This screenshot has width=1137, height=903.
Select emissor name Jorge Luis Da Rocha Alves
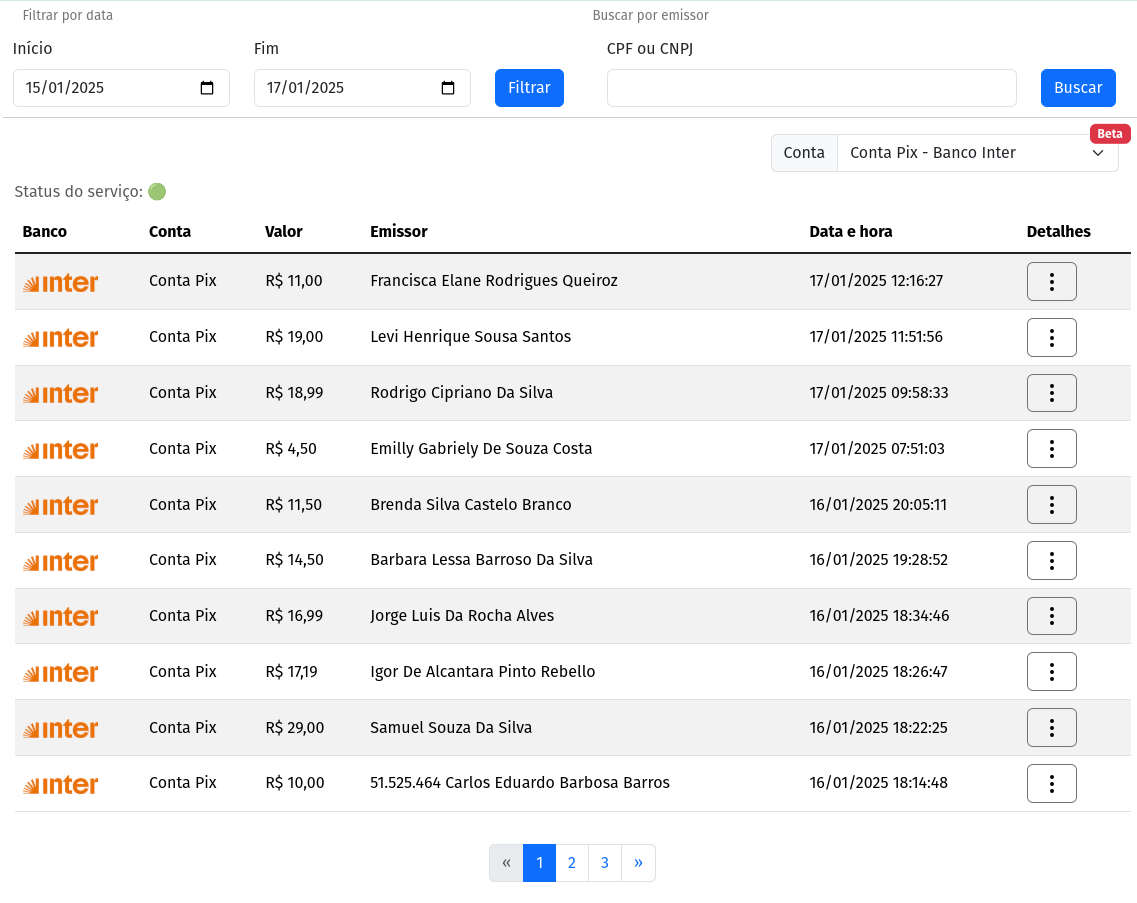pyautogui.click(x=462, y=615)
